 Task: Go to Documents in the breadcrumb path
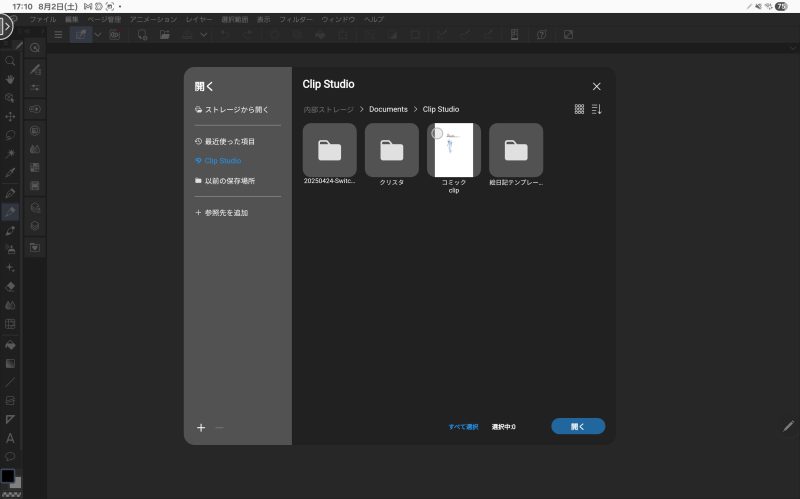[x=388, y=109]
